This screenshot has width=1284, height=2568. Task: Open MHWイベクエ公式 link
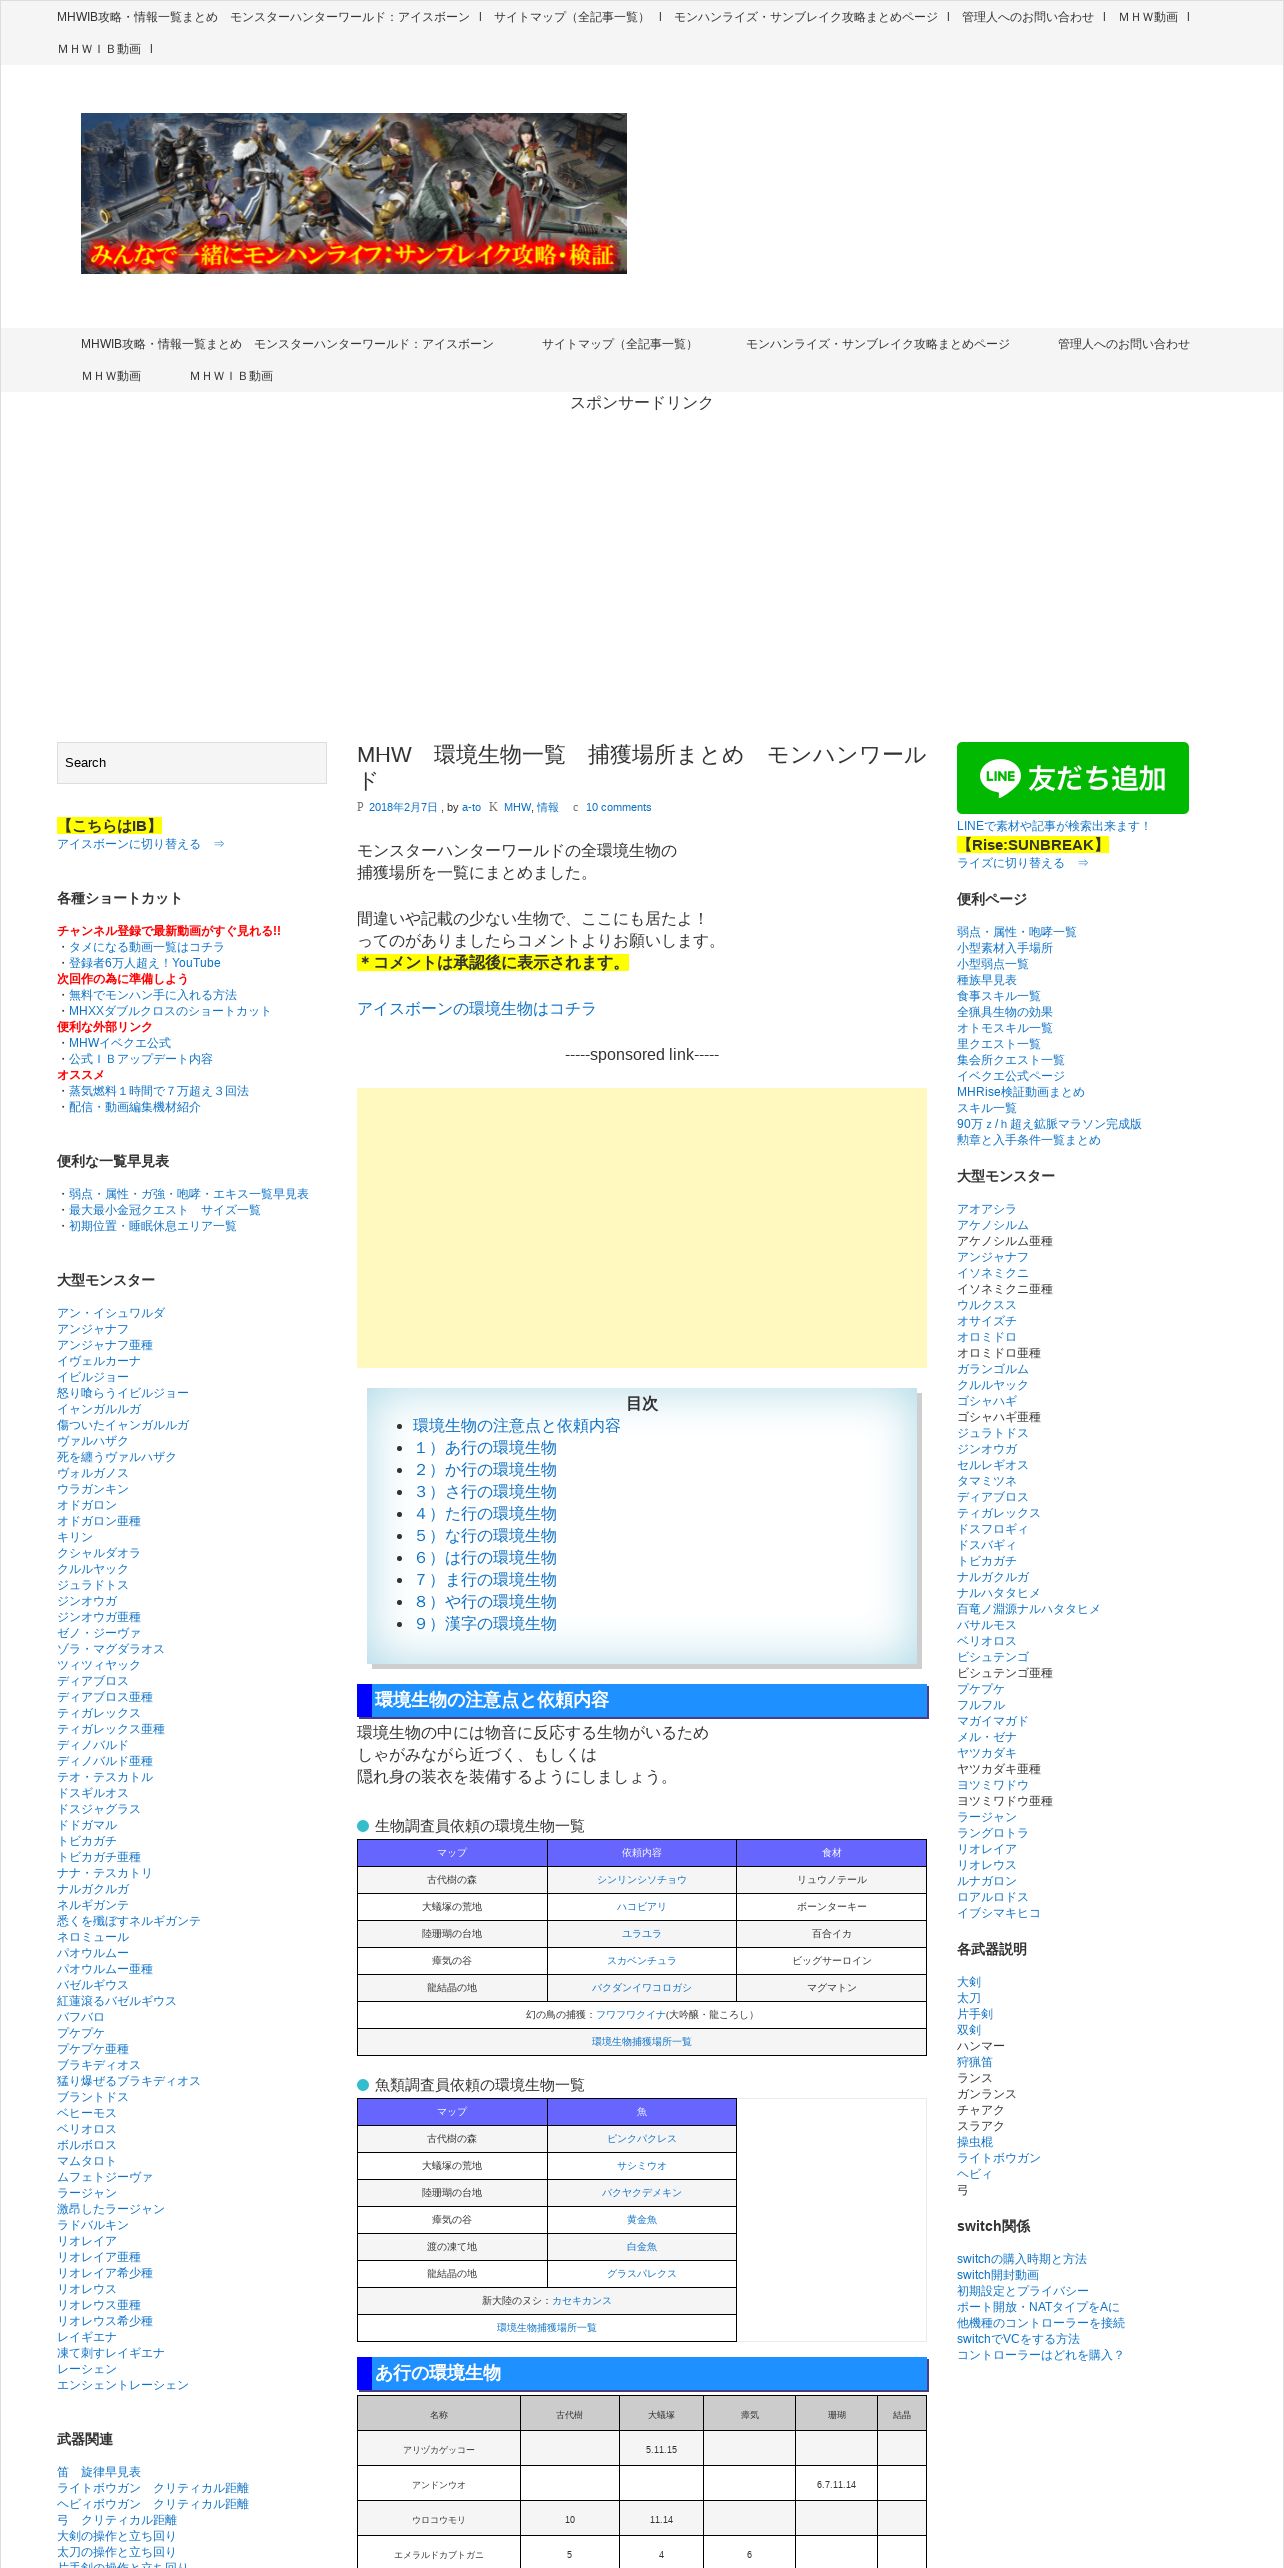click(120, 1043)
